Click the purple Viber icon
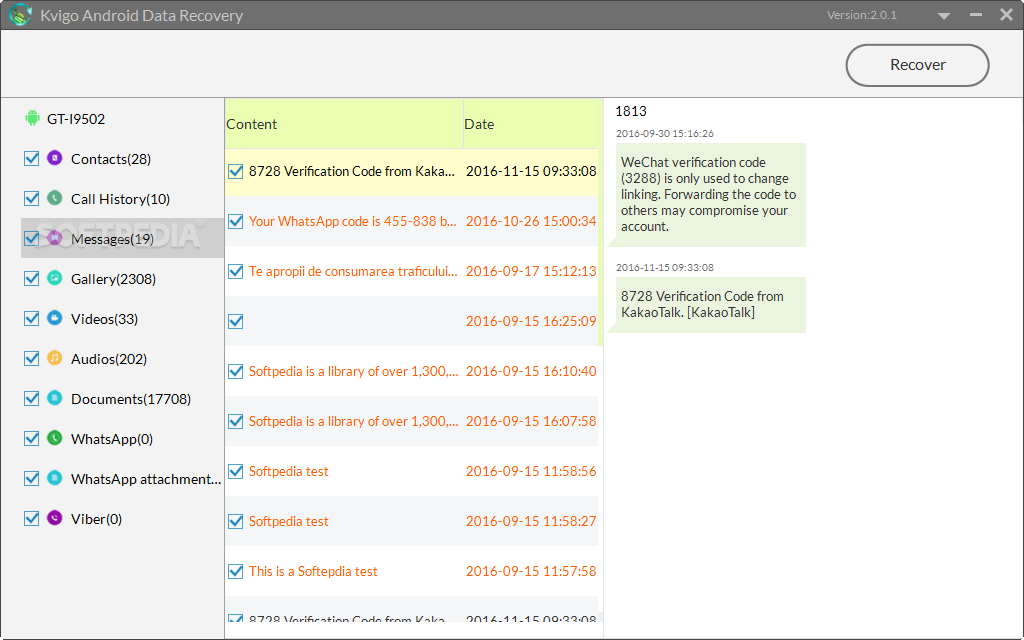This screenshot has height=640, width=1024. 55,518
